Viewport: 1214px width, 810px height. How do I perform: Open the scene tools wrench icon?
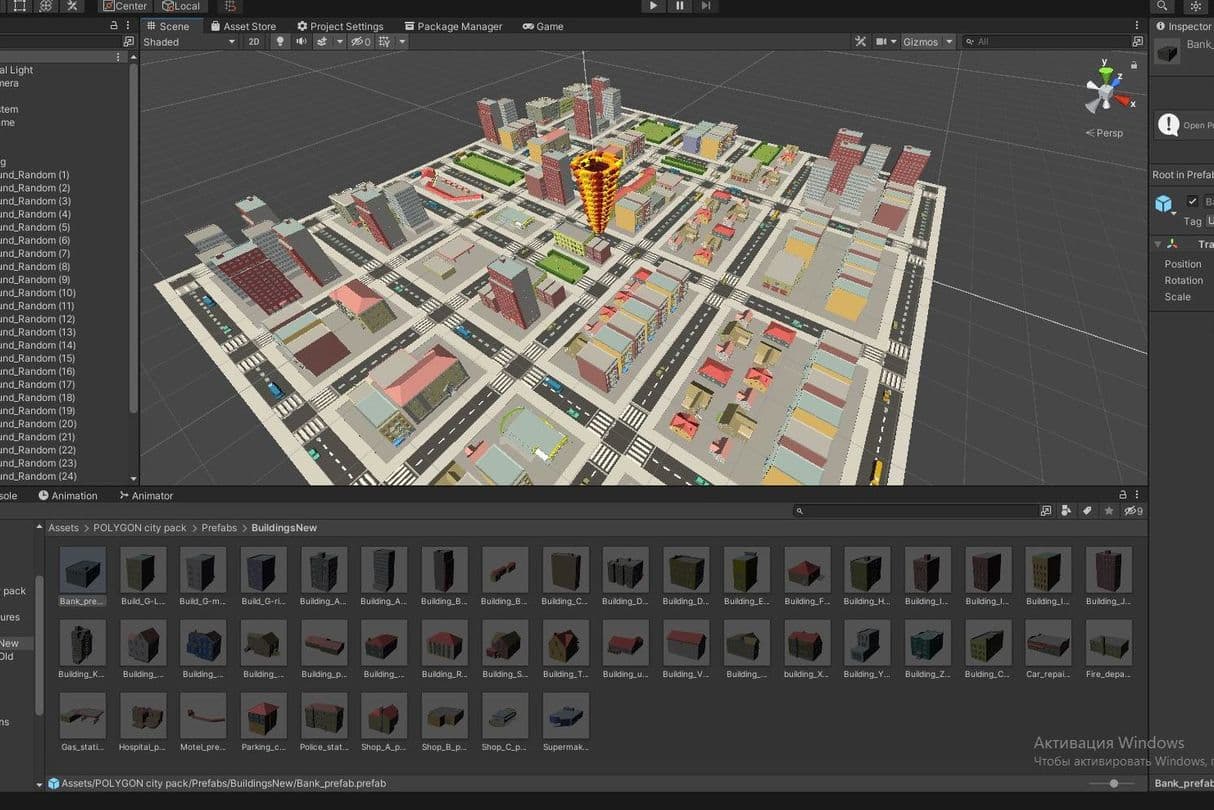[x=860, y=42]
